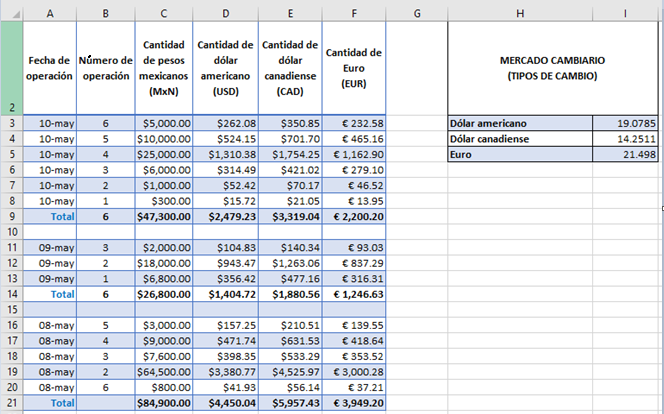Select the $800.00 pesos cell
The height and width of the screenshot is (414, 664).
164,387
